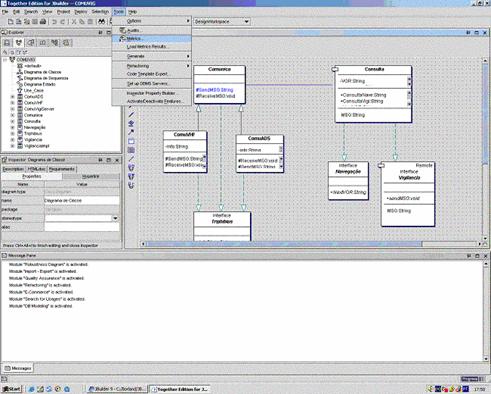Click the cut scissors icon in toolbar

tap(74, 22)
